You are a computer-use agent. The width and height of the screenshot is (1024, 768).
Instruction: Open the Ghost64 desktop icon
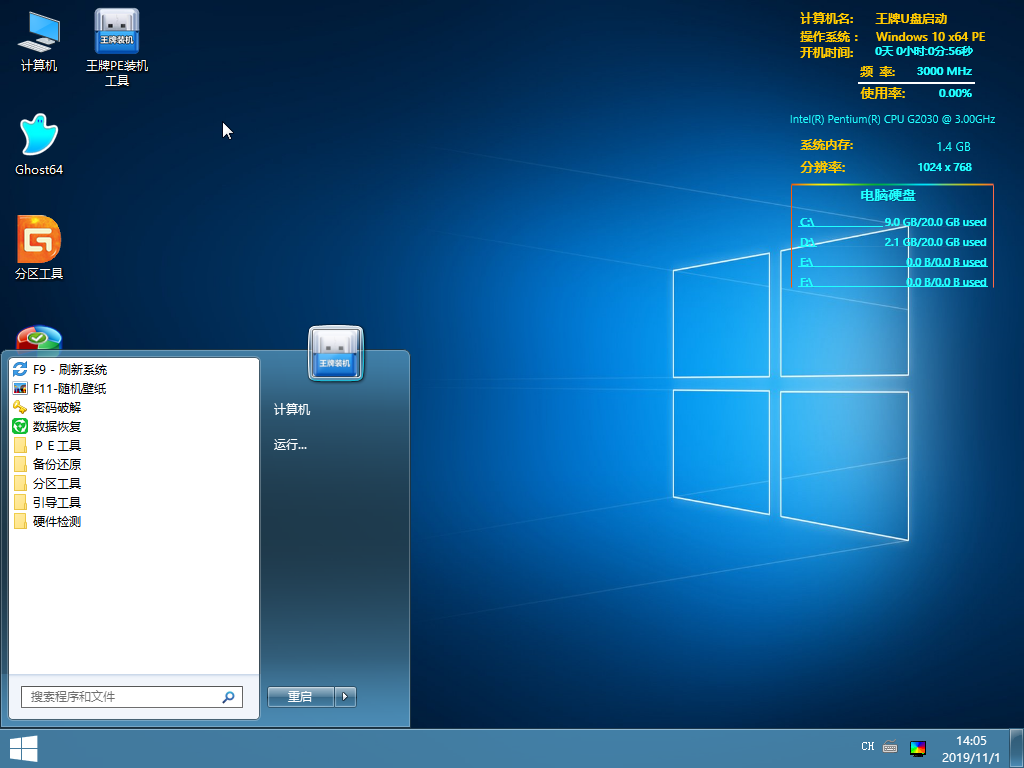pos(39,144)
